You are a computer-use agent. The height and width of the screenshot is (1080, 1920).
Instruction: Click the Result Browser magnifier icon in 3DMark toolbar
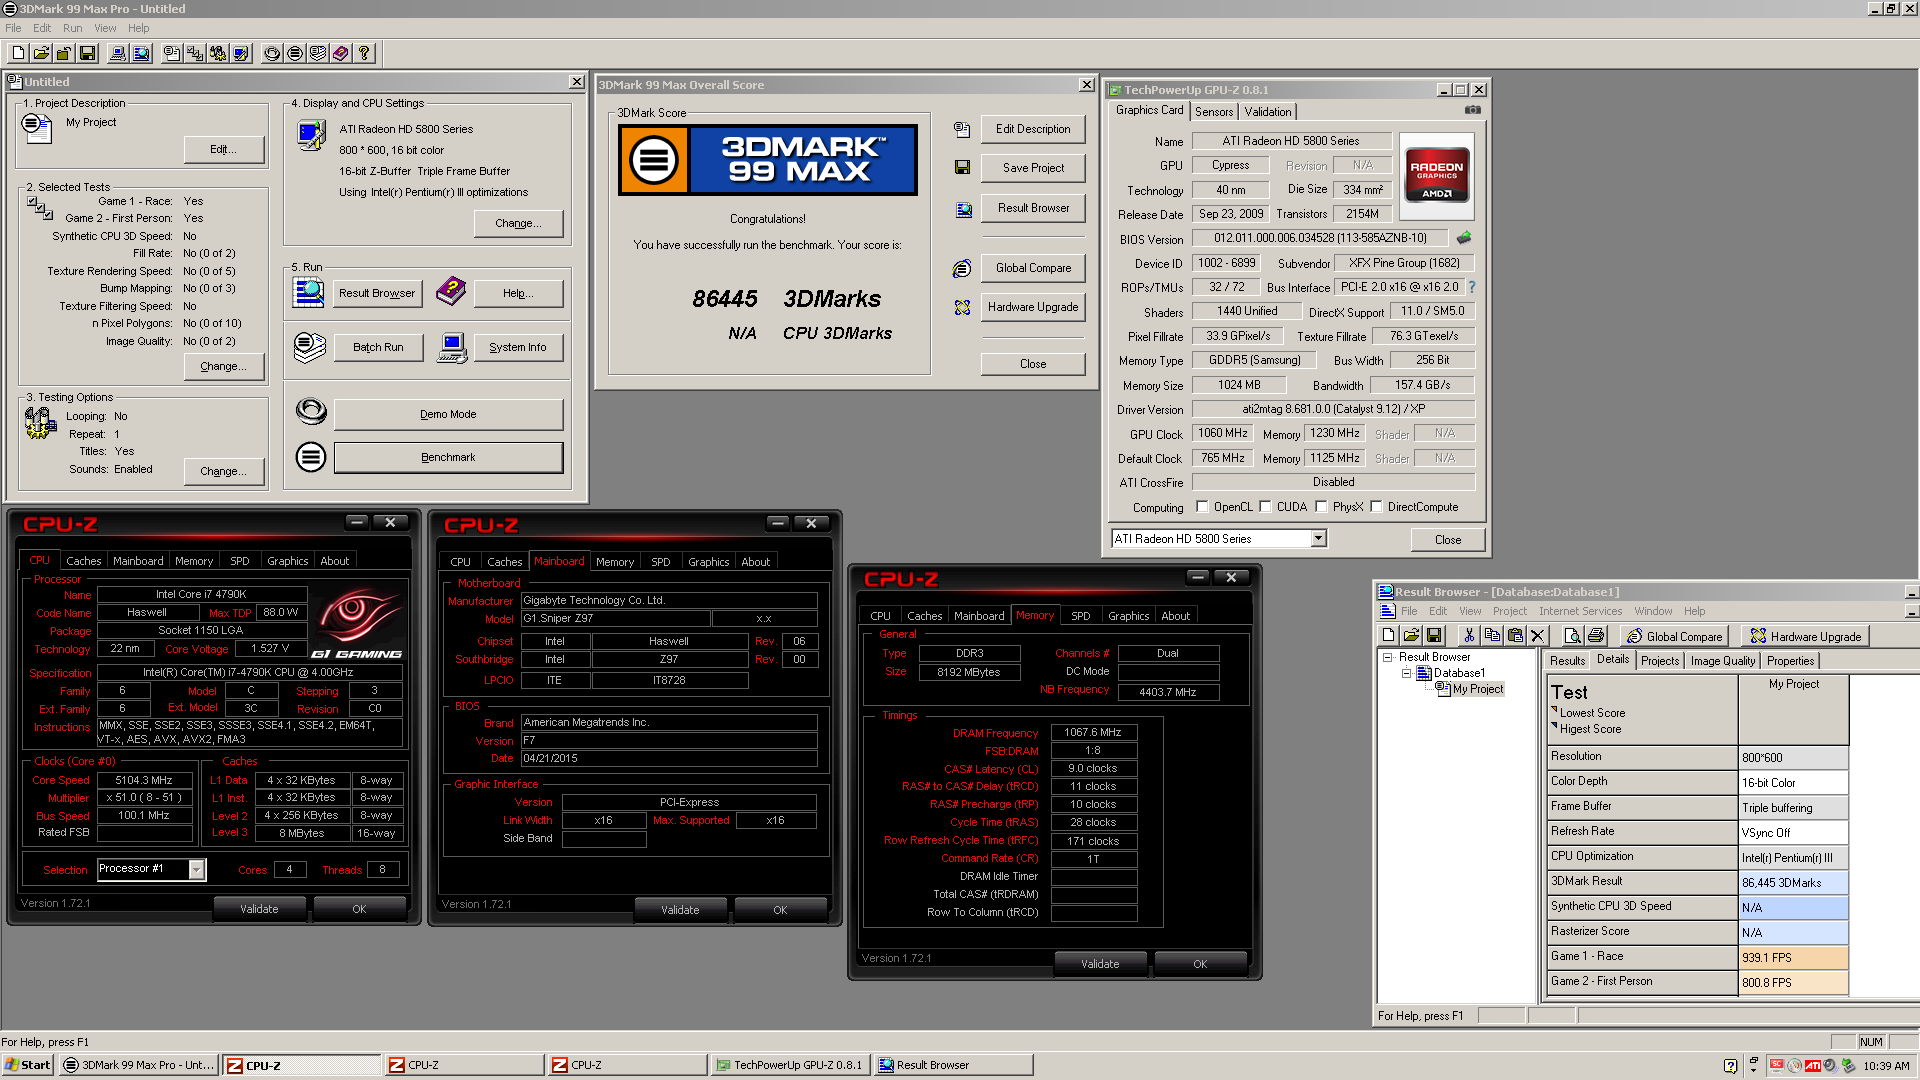coord(141,53)
